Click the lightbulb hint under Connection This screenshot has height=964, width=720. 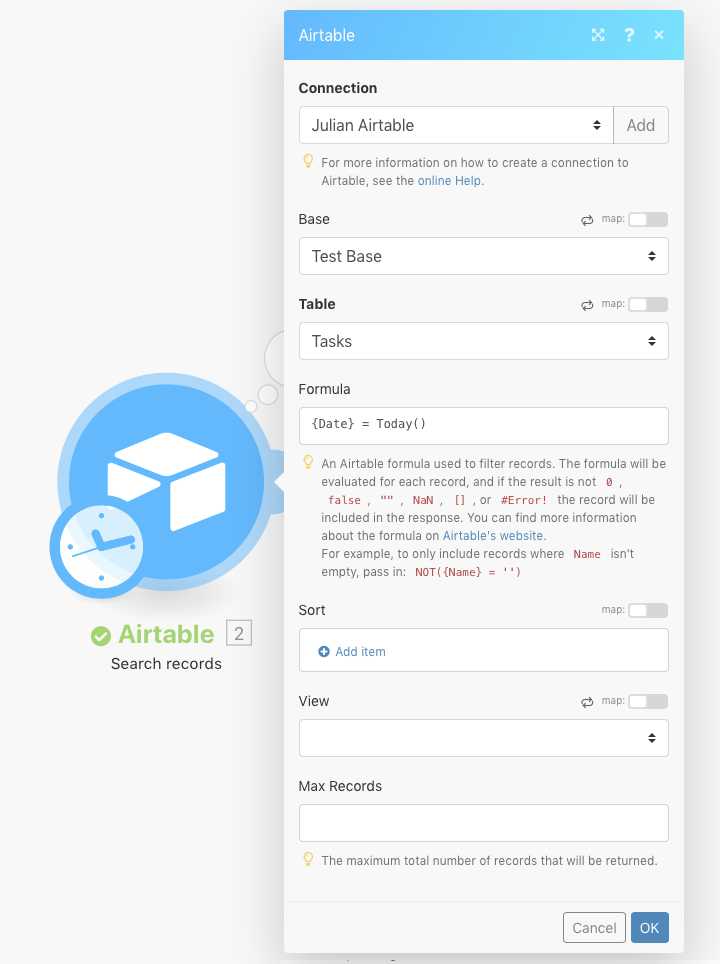(x=309, y=162)
